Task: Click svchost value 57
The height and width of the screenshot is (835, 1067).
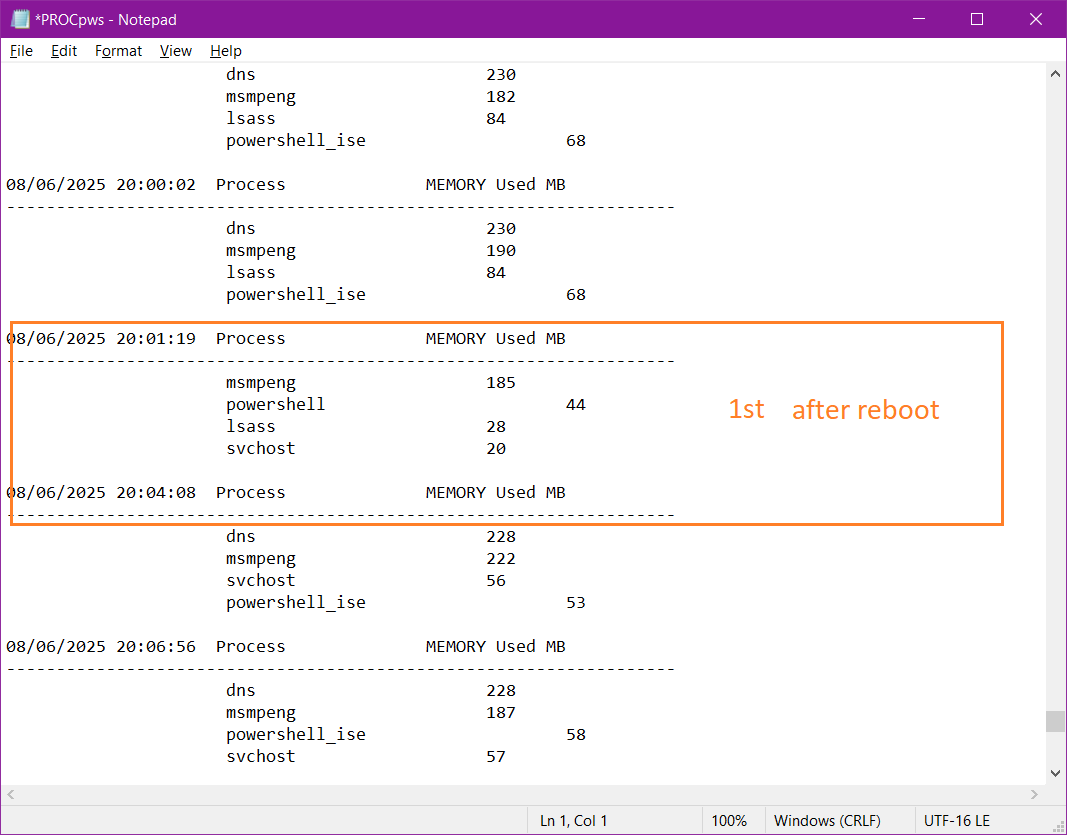Action: coord(496,756)
